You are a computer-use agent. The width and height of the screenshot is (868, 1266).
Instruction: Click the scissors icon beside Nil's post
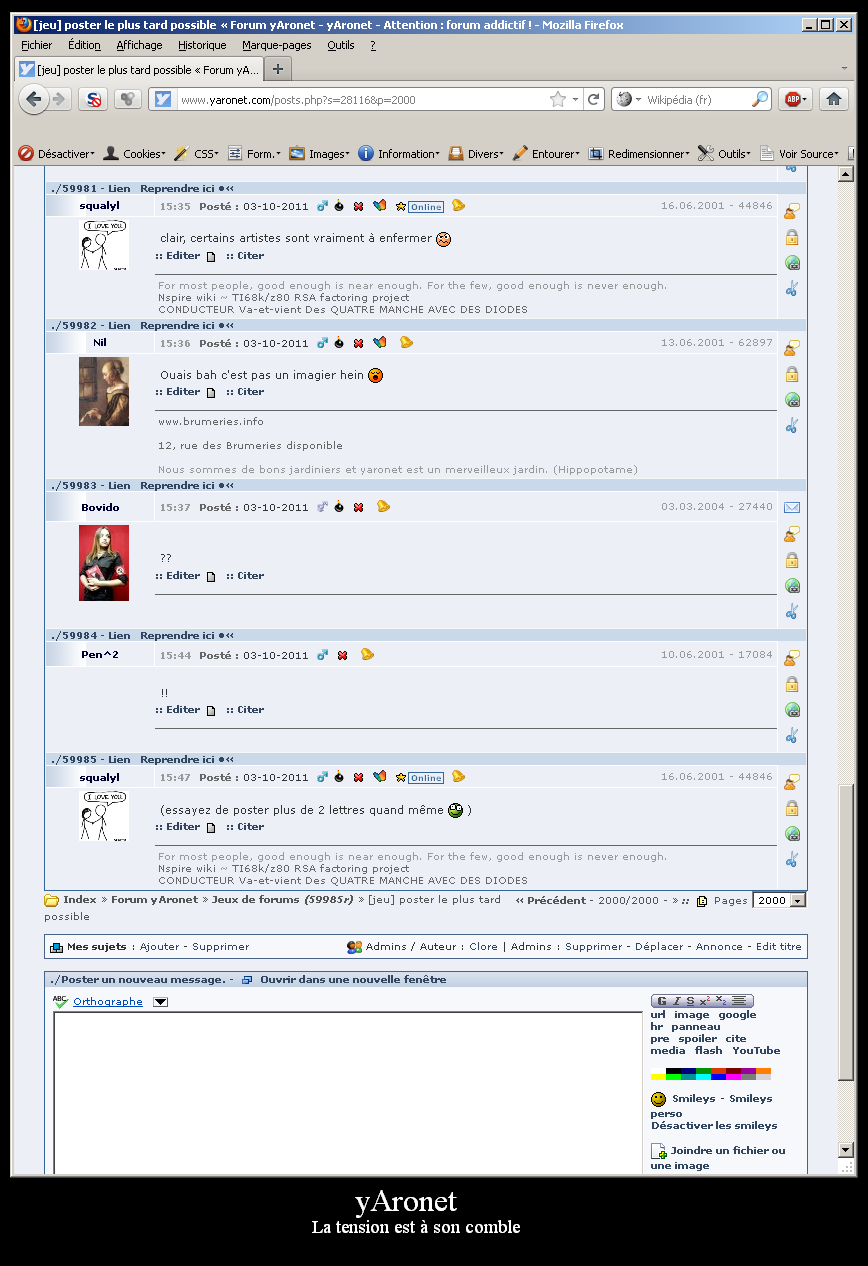[x=792, y=426]
